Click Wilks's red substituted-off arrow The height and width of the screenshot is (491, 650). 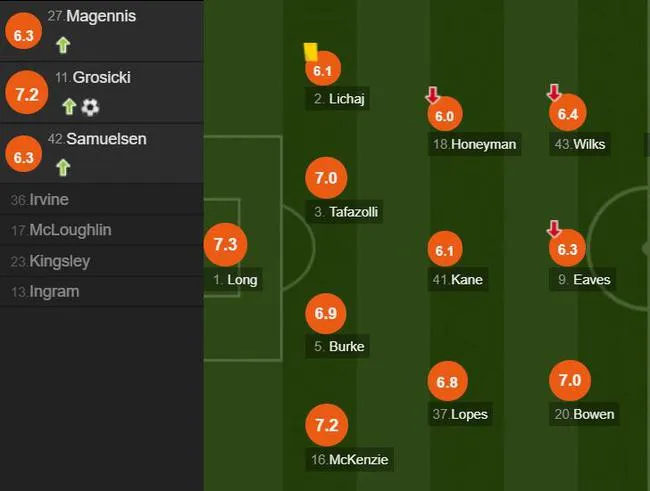click(554, 92)
